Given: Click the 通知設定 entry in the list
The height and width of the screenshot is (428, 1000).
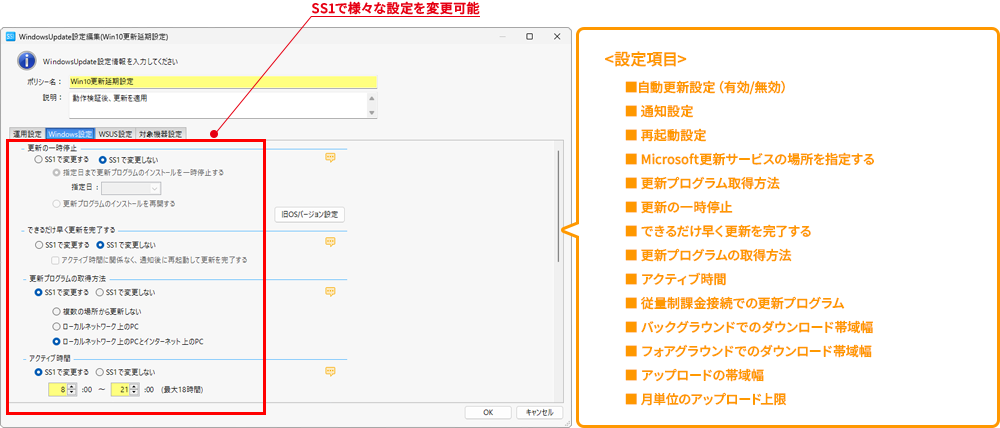Looking at the screenshot, I should coord(659,111).
